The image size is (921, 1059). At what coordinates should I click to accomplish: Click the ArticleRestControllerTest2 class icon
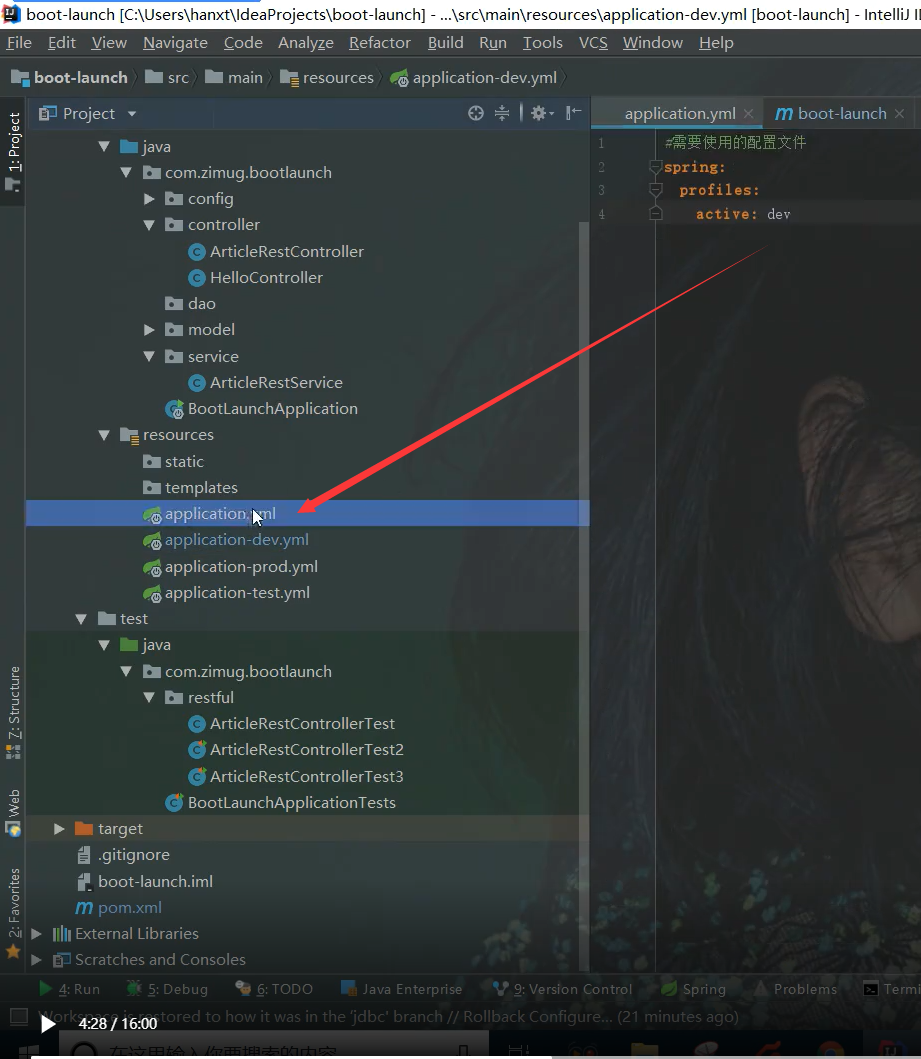point(196,750)
